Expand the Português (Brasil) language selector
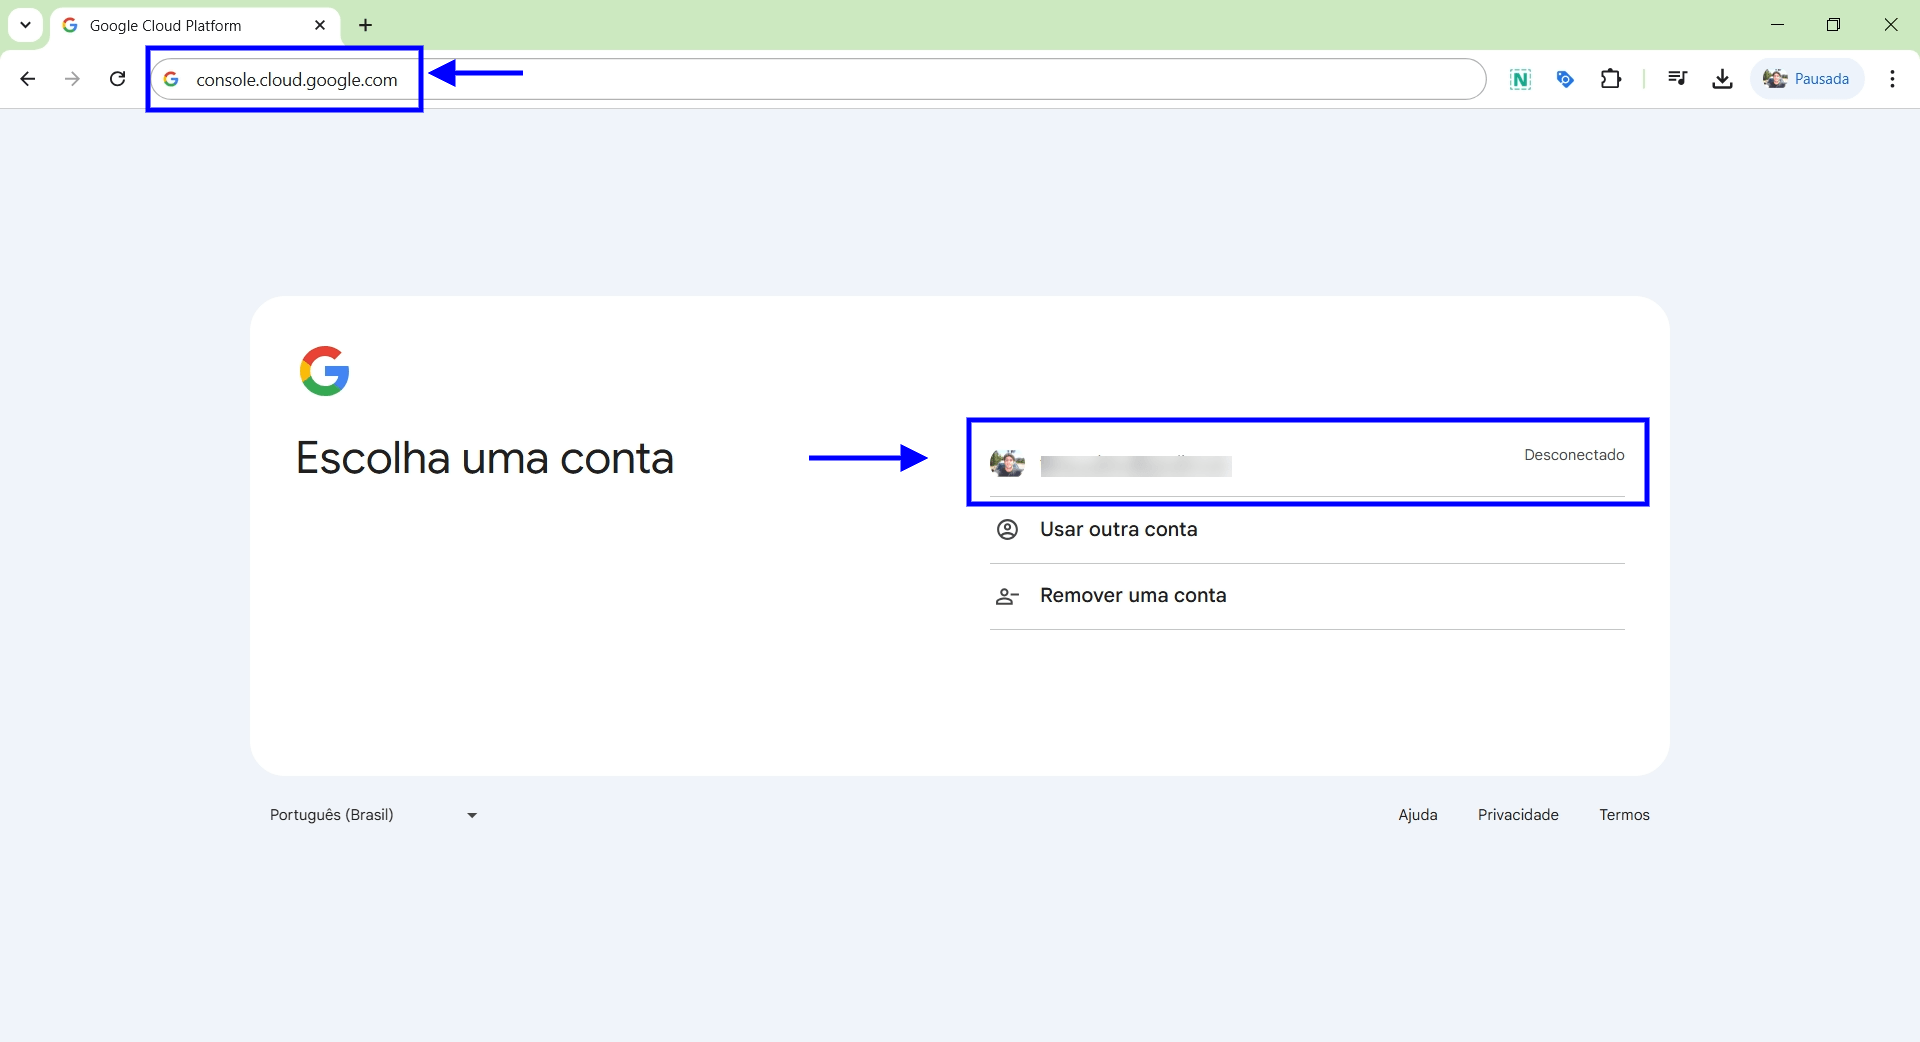This screenshot has height=1042, width=1920. (374, 815)
